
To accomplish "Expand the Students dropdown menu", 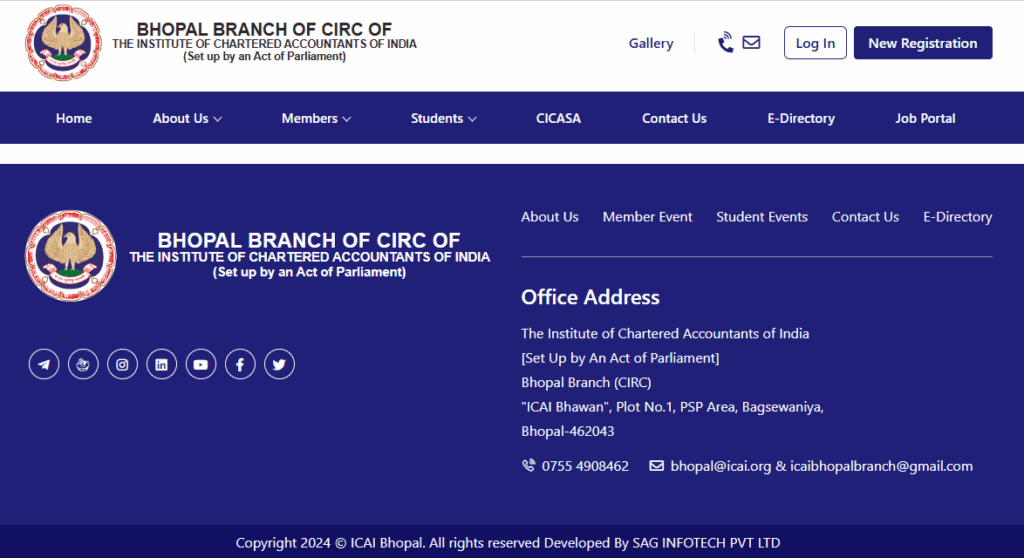I will 443,118.
